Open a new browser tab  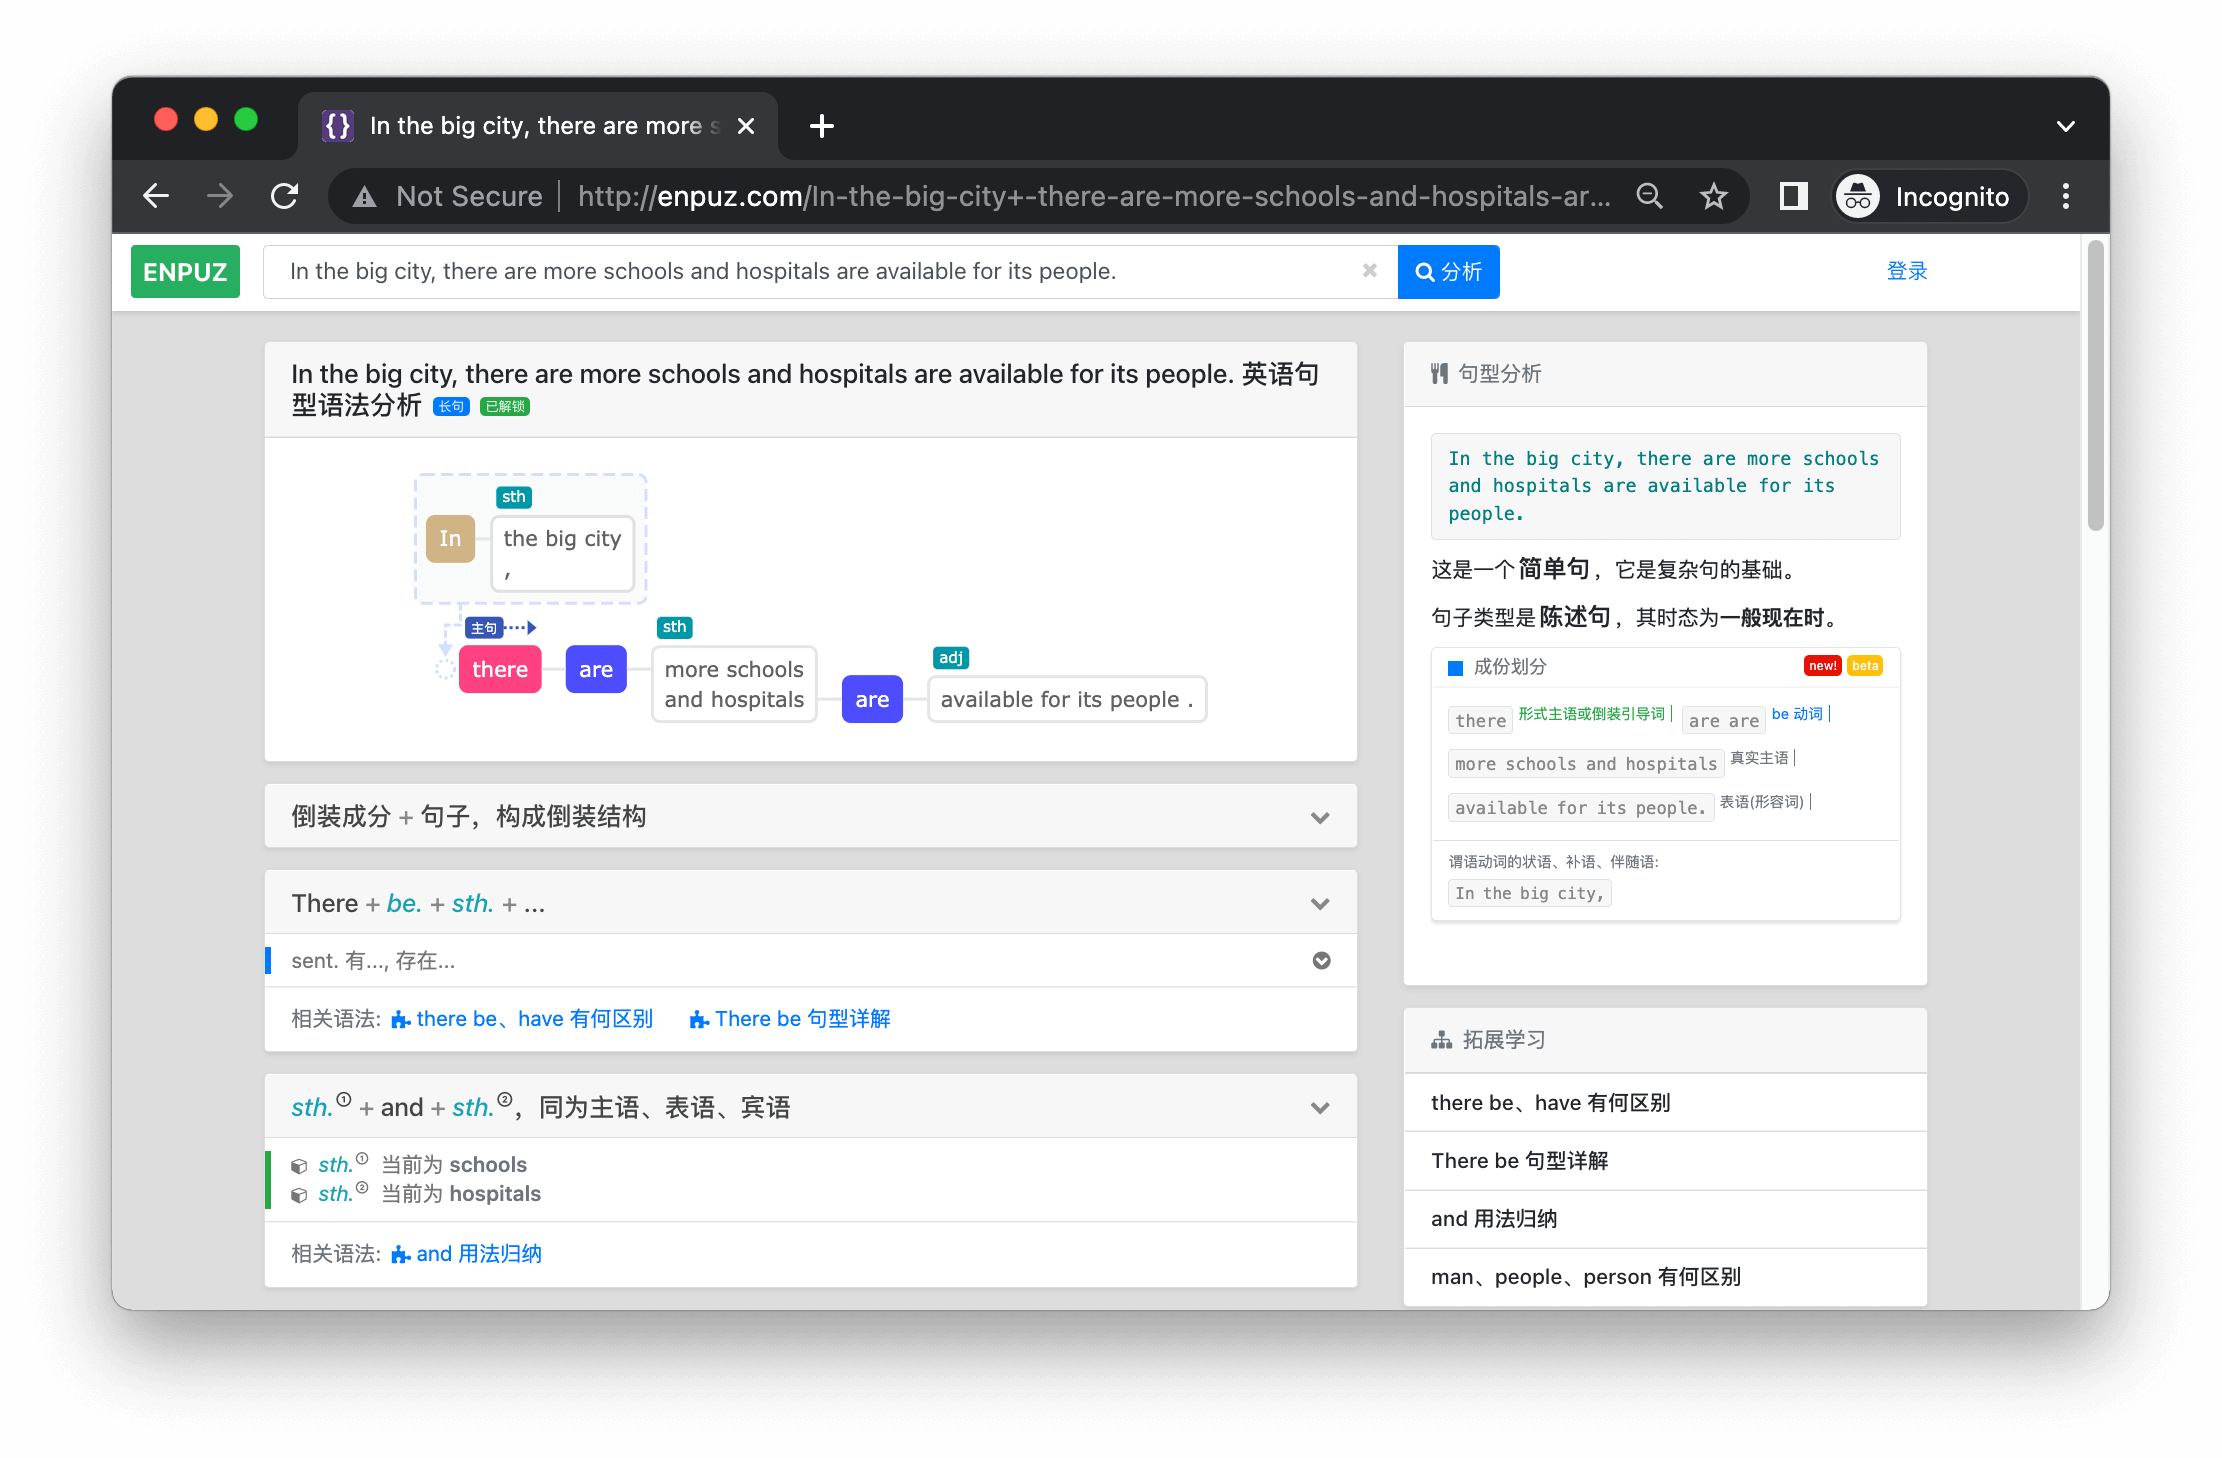point(822,126)
